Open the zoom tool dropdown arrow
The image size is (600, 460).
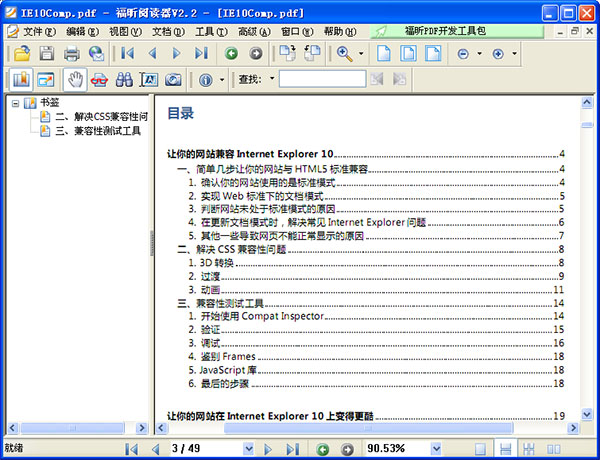[x=361, y=54]
